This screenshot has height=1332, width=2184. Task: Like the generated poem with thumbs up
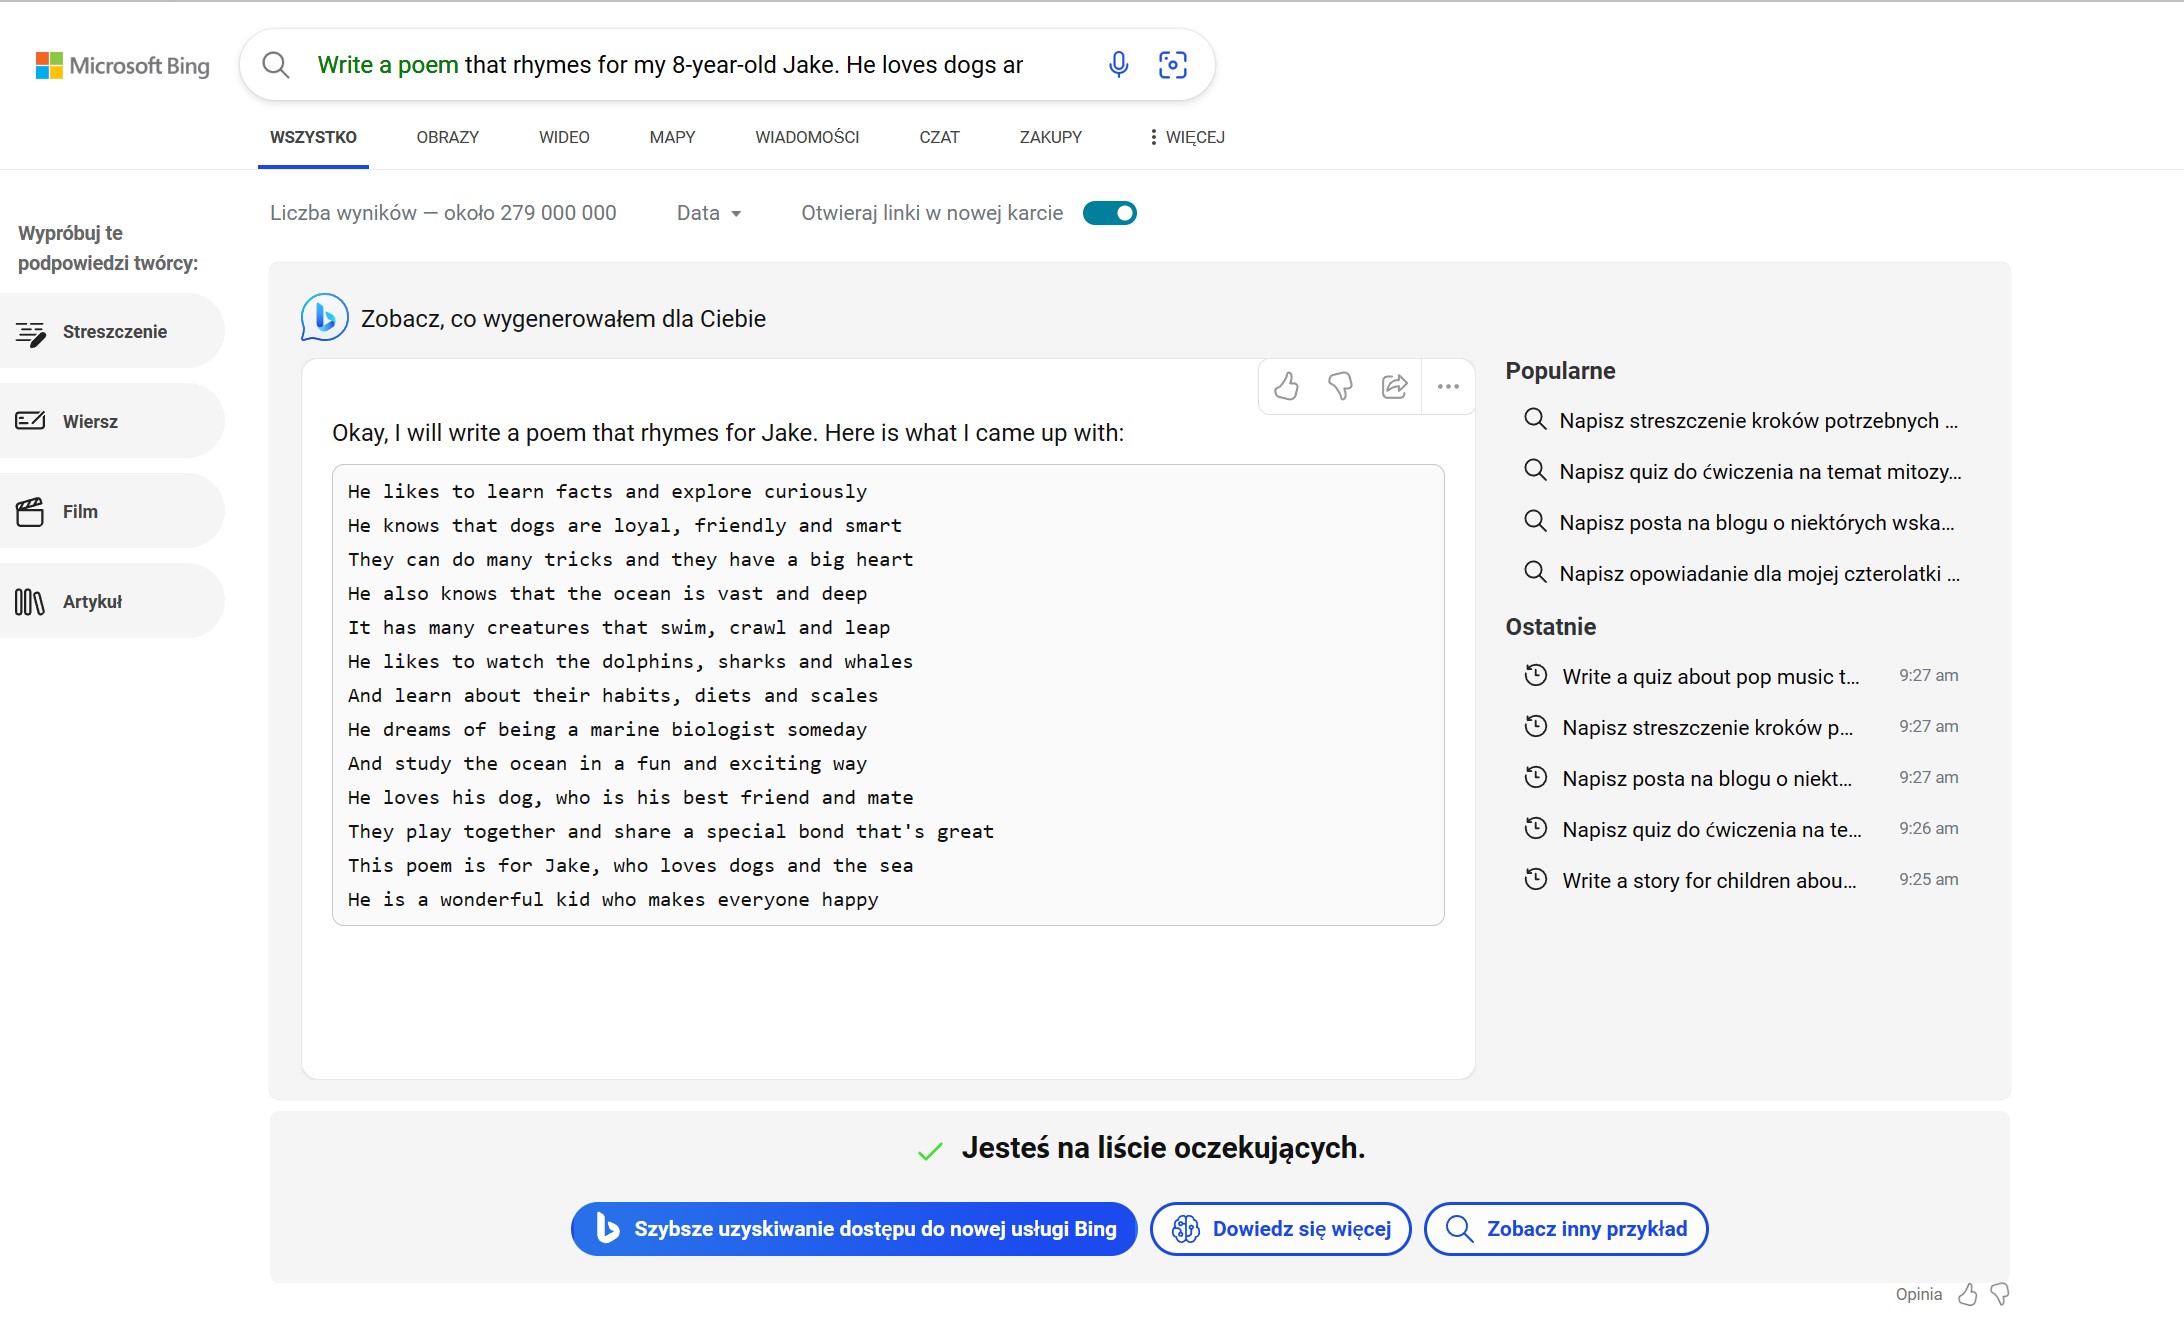(x=1286, y=386)
